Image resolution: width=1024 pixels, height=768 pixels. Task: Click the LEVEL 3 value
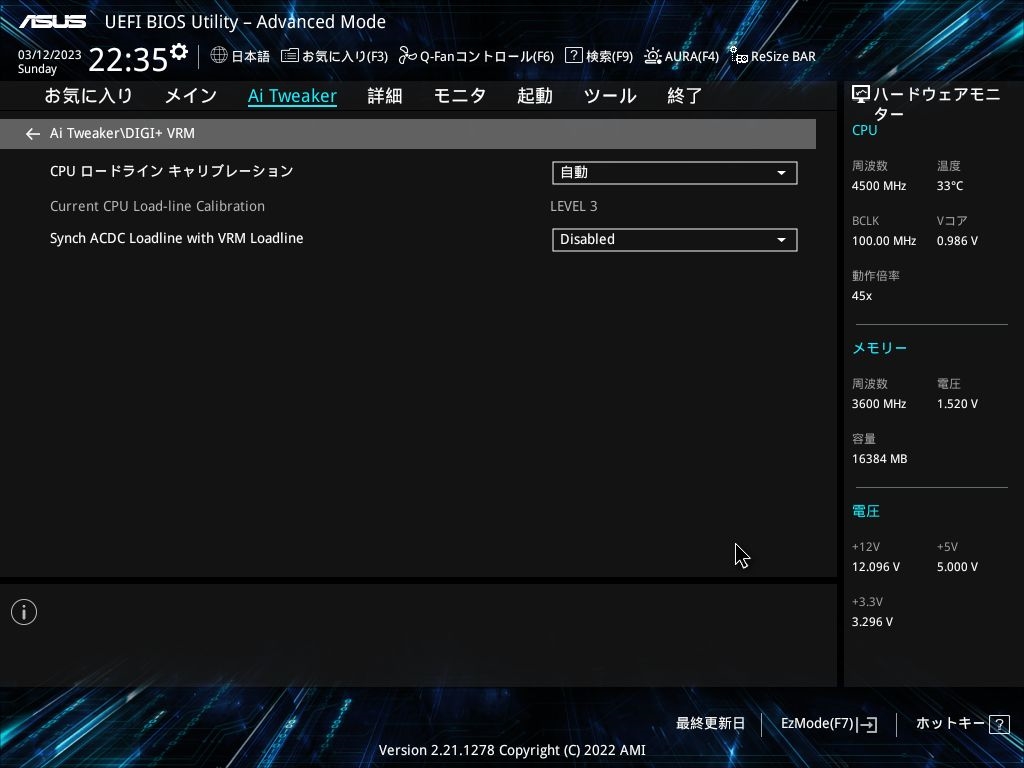click(573, 206)
